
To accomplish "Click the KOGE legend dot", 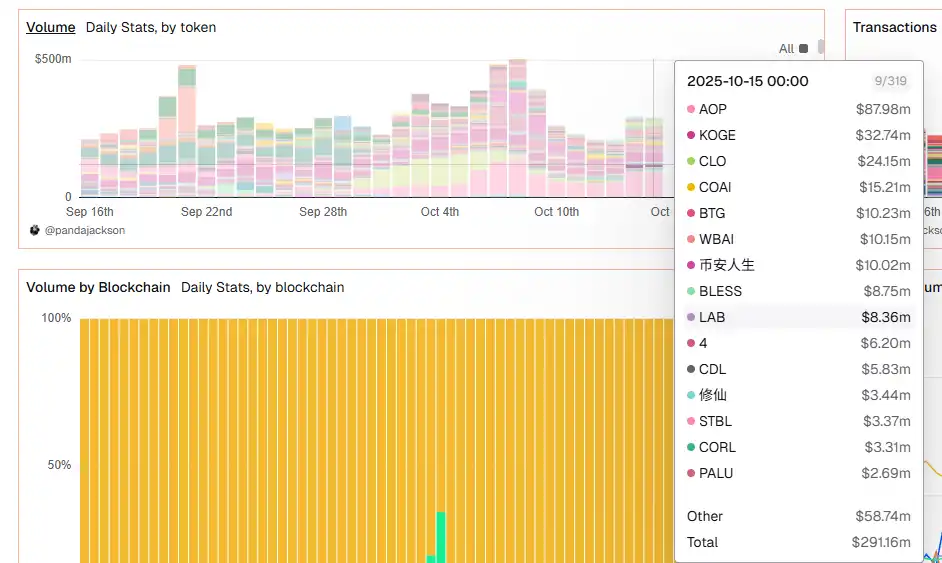I will click(x=691, y=135).
